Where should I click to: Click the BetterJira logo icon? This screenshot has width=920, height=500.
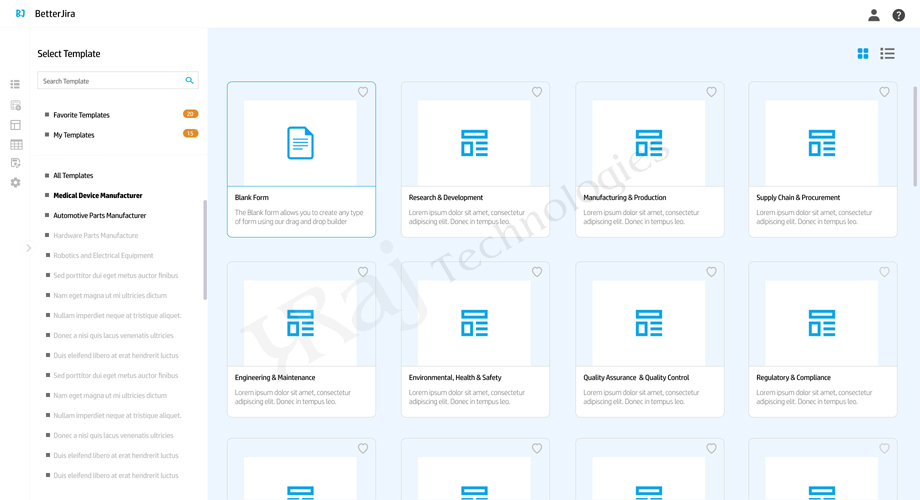21,13
